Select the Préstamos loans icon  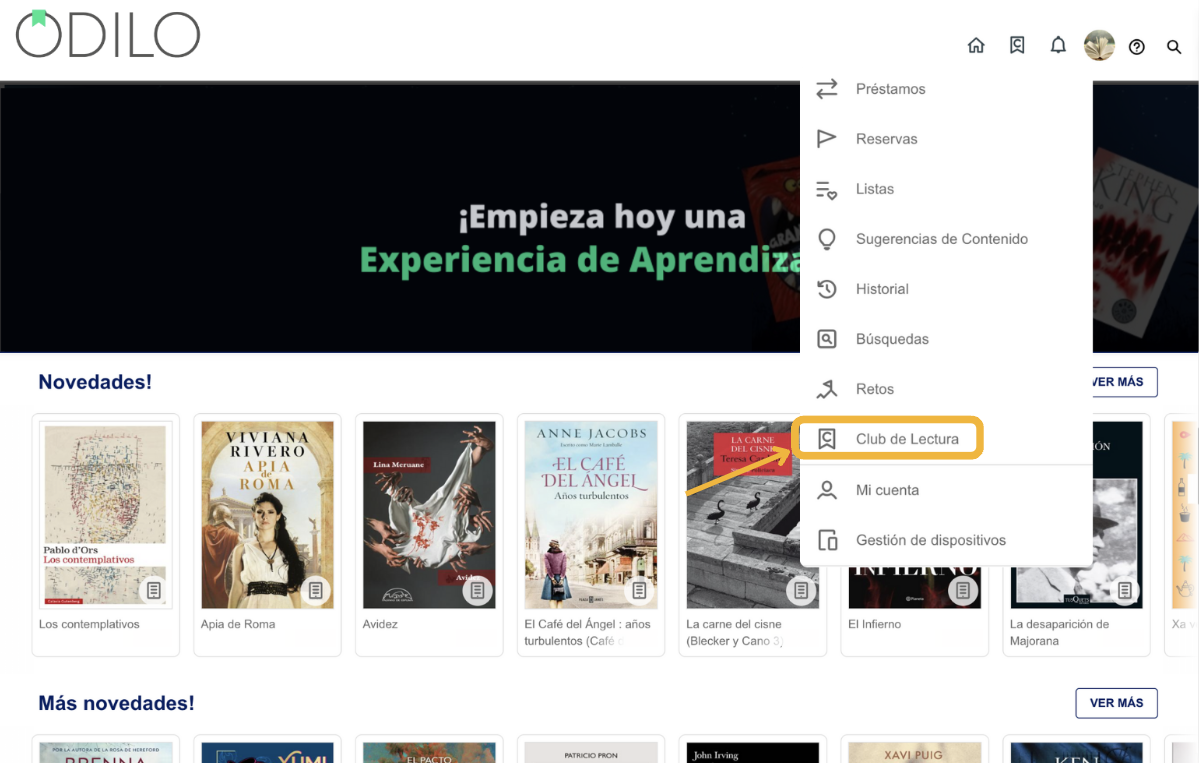click(827, 89)
